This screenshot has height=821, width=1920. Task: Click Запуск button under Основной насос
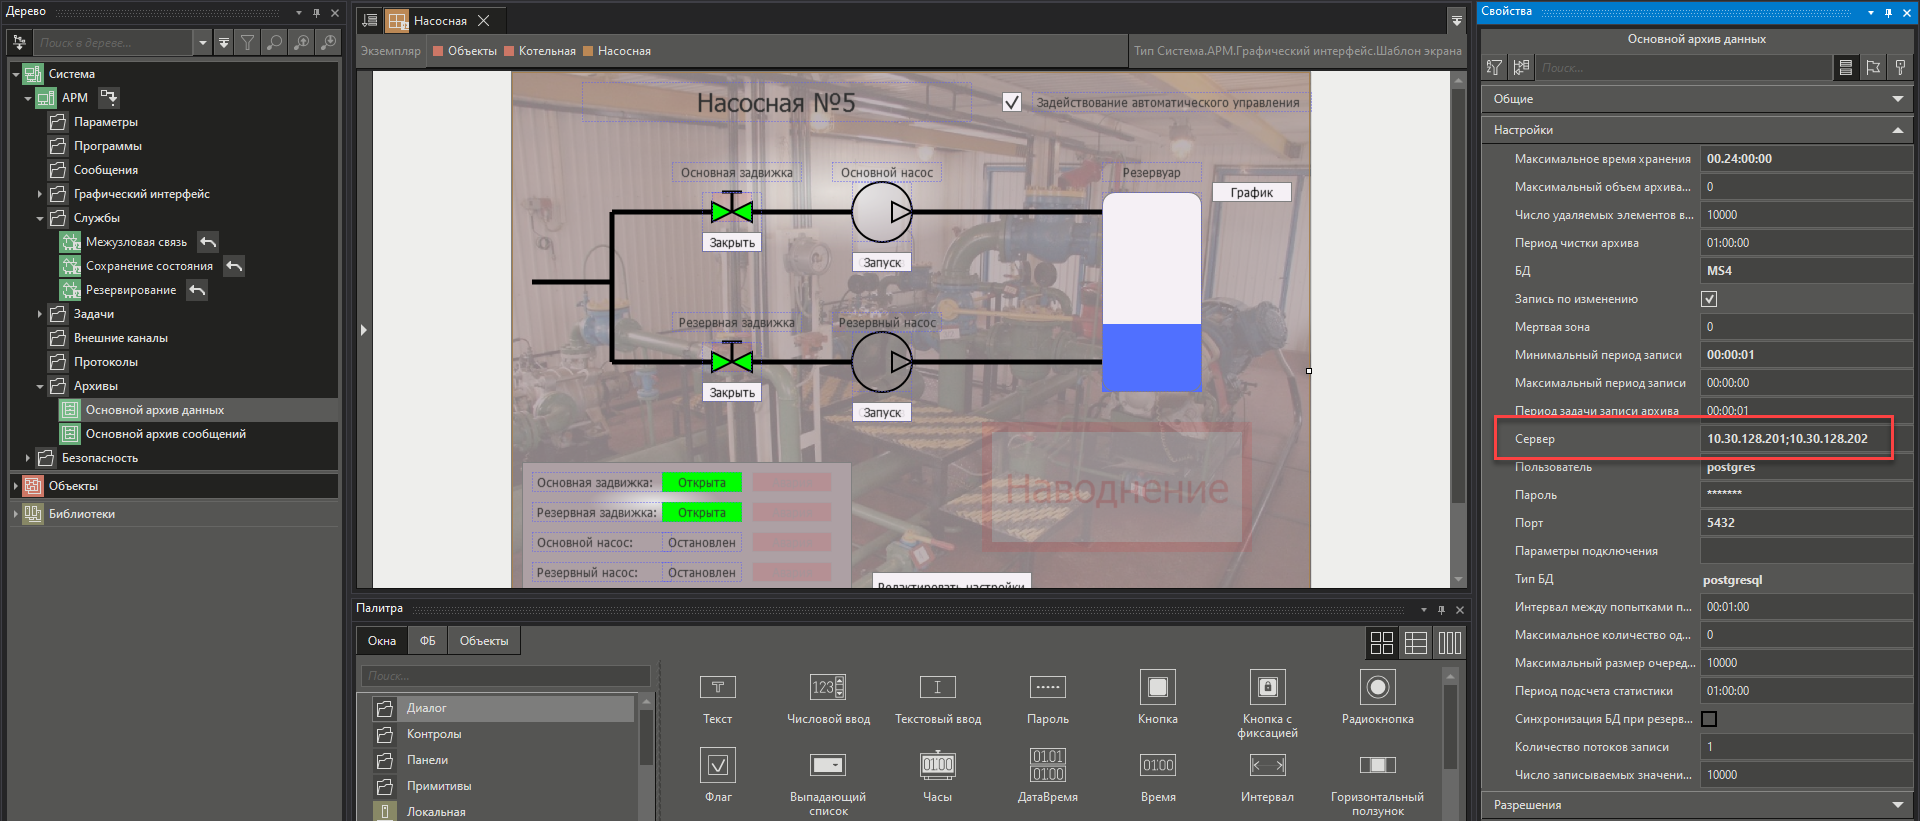pos(882,263)
